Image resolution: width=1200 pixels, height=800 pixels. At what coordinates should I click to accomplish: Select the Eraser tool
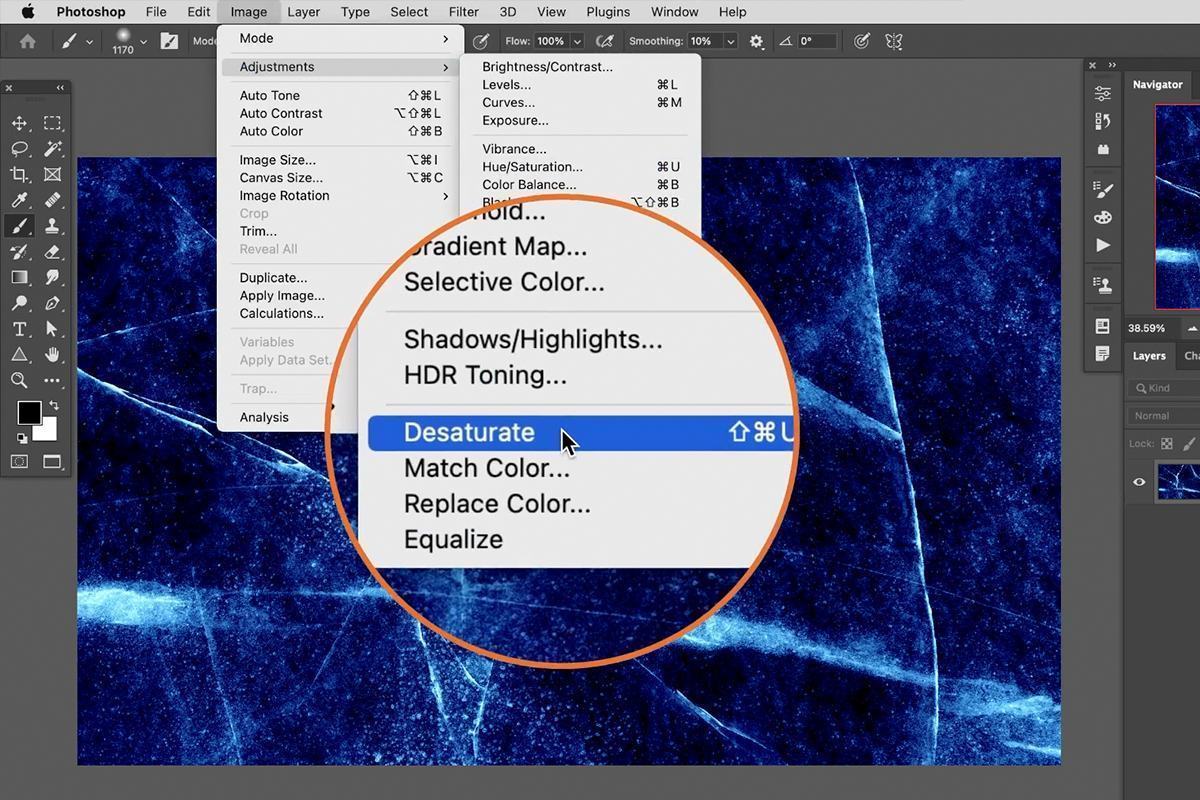click(x=53, y=252)
